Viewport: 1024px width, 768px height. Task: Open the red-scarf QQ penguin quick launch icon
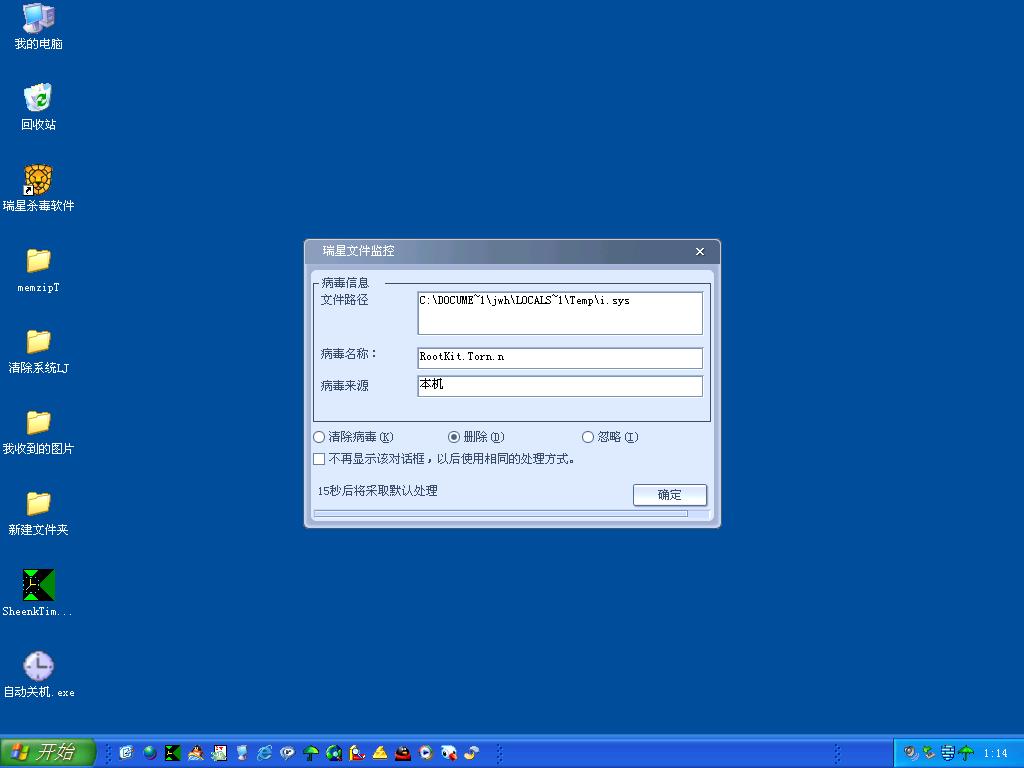click(403, 753)
